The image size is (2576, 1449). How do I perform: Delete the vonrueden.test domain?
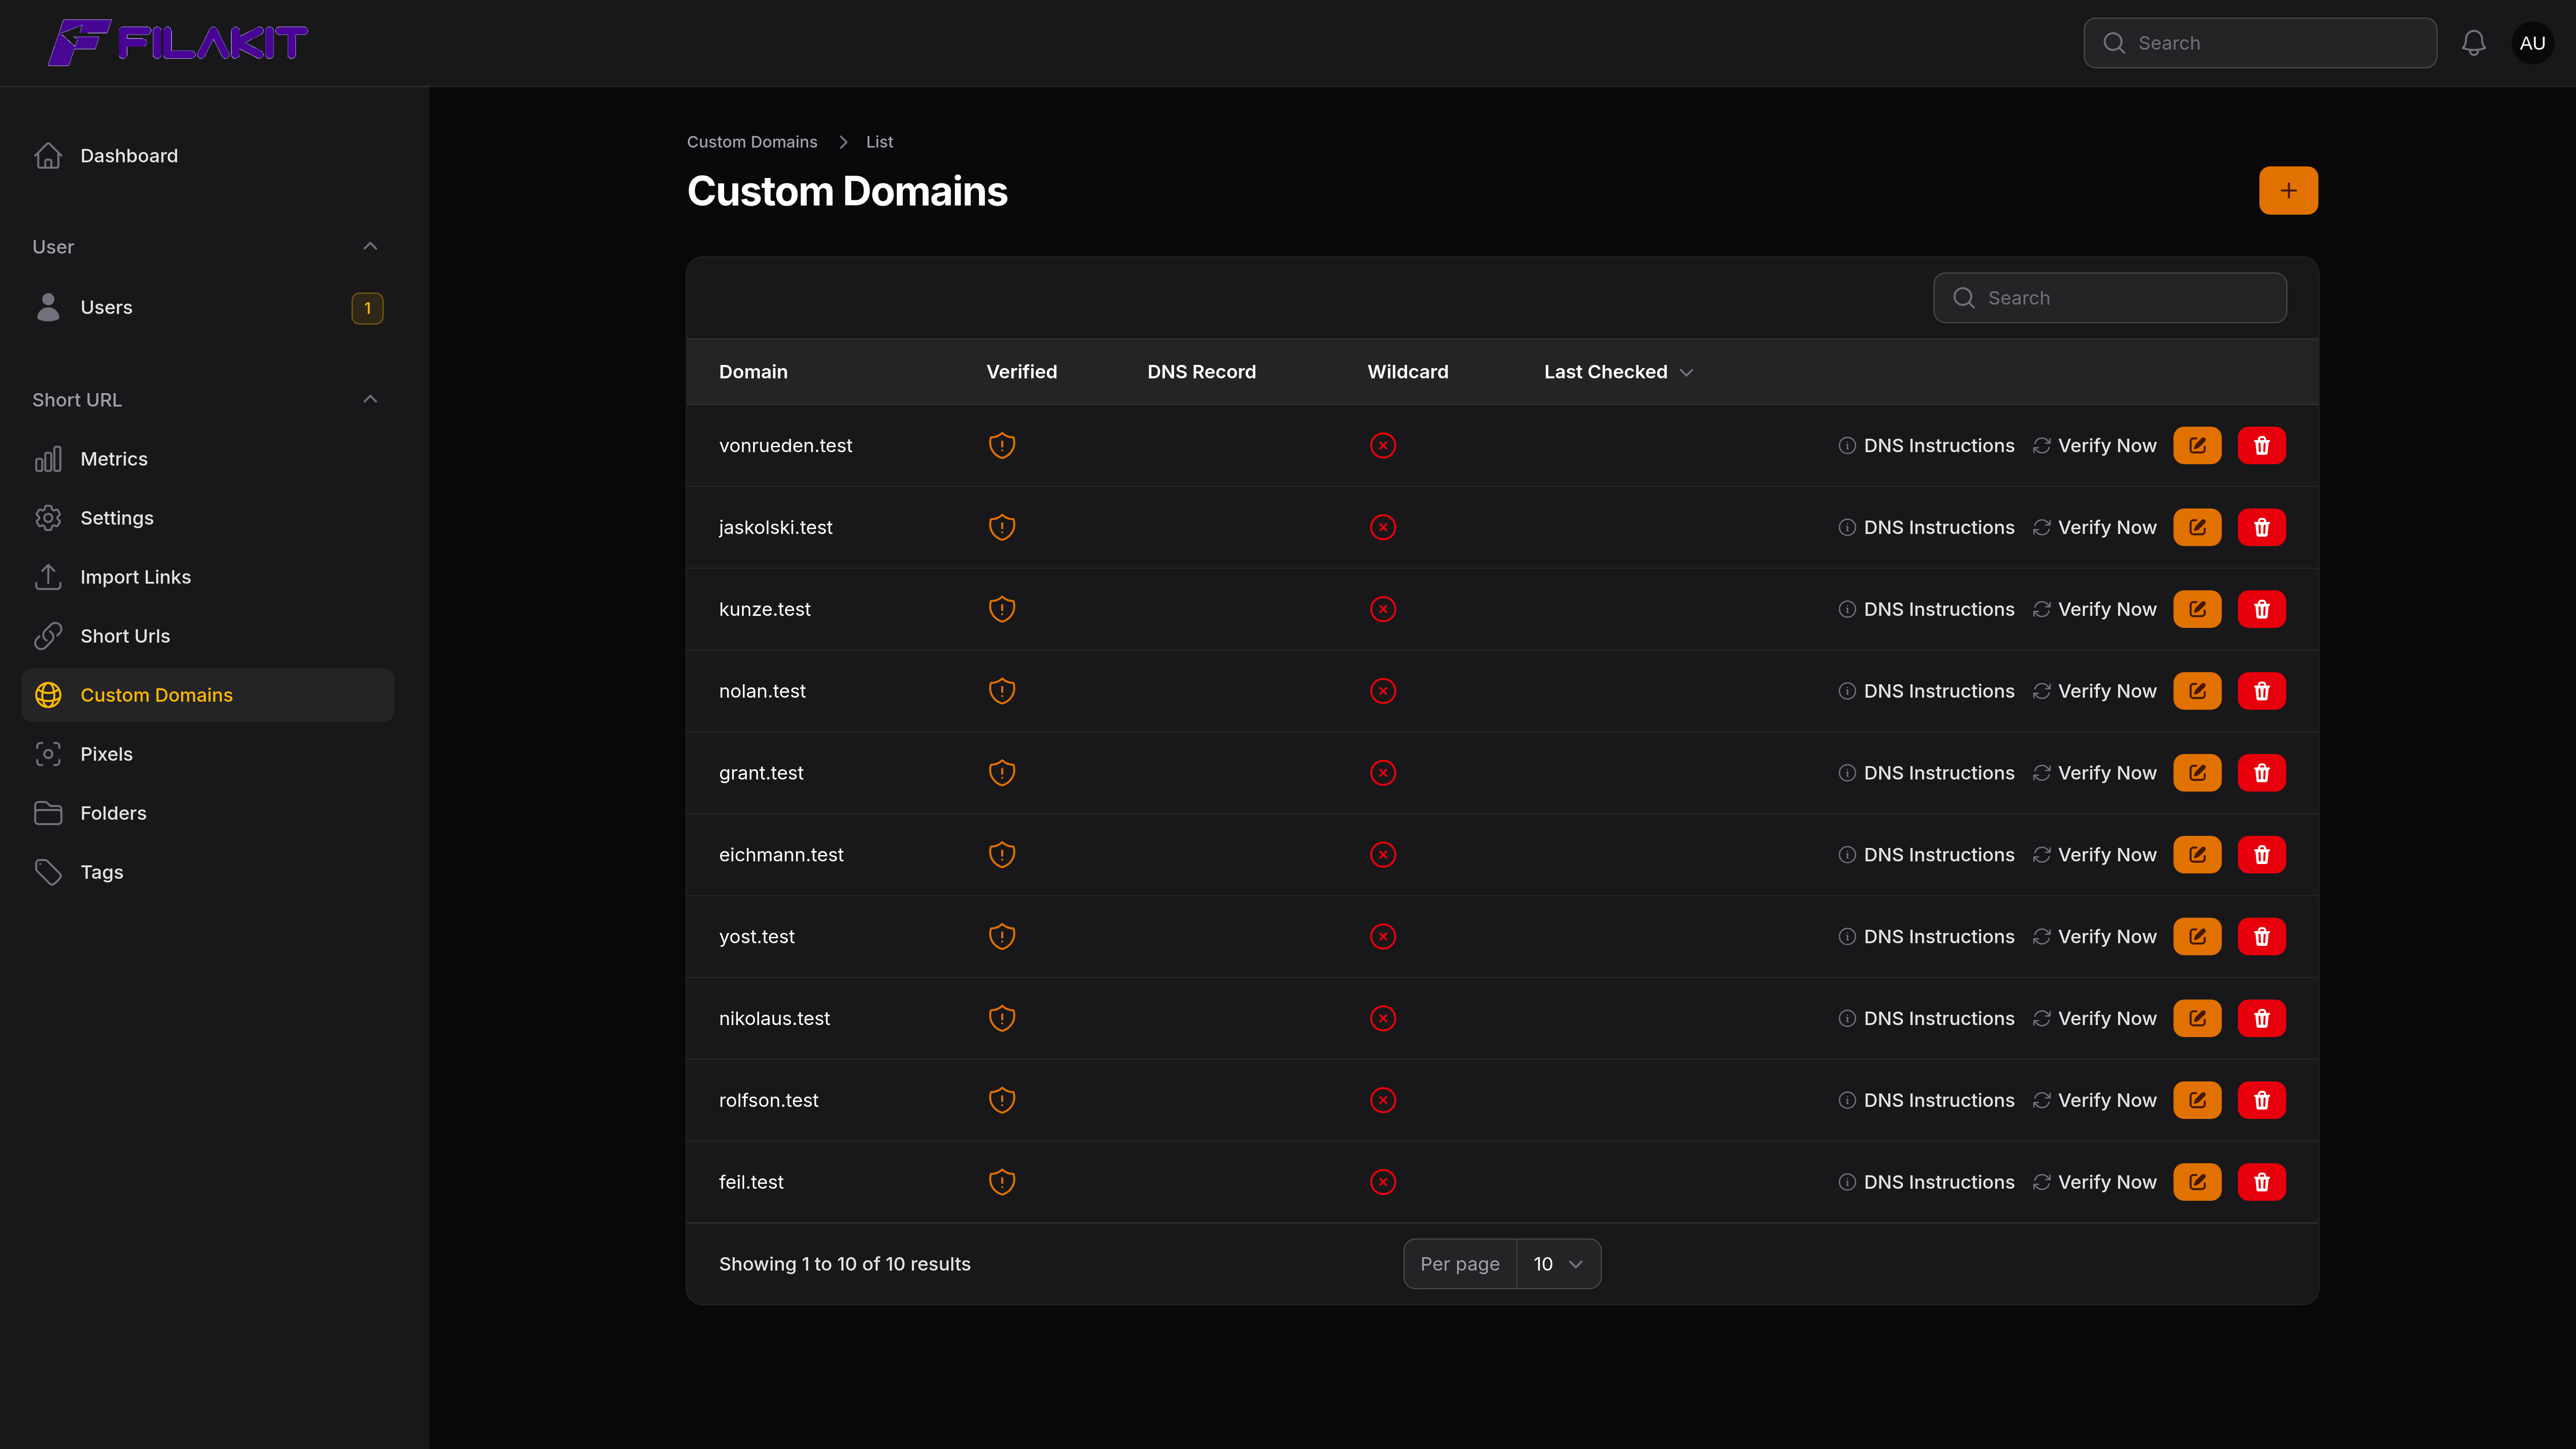[2262, 445]
